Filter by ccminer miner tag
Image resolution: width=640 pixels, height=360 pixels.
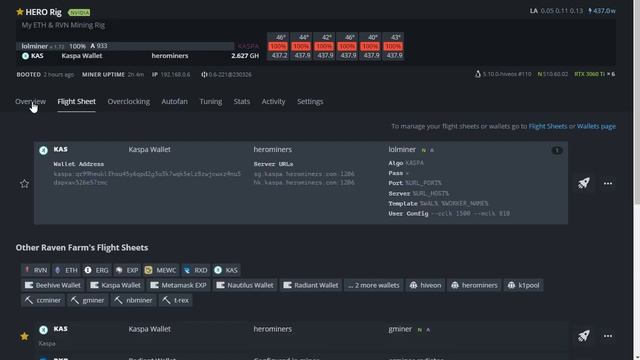[x=43, y=300]
